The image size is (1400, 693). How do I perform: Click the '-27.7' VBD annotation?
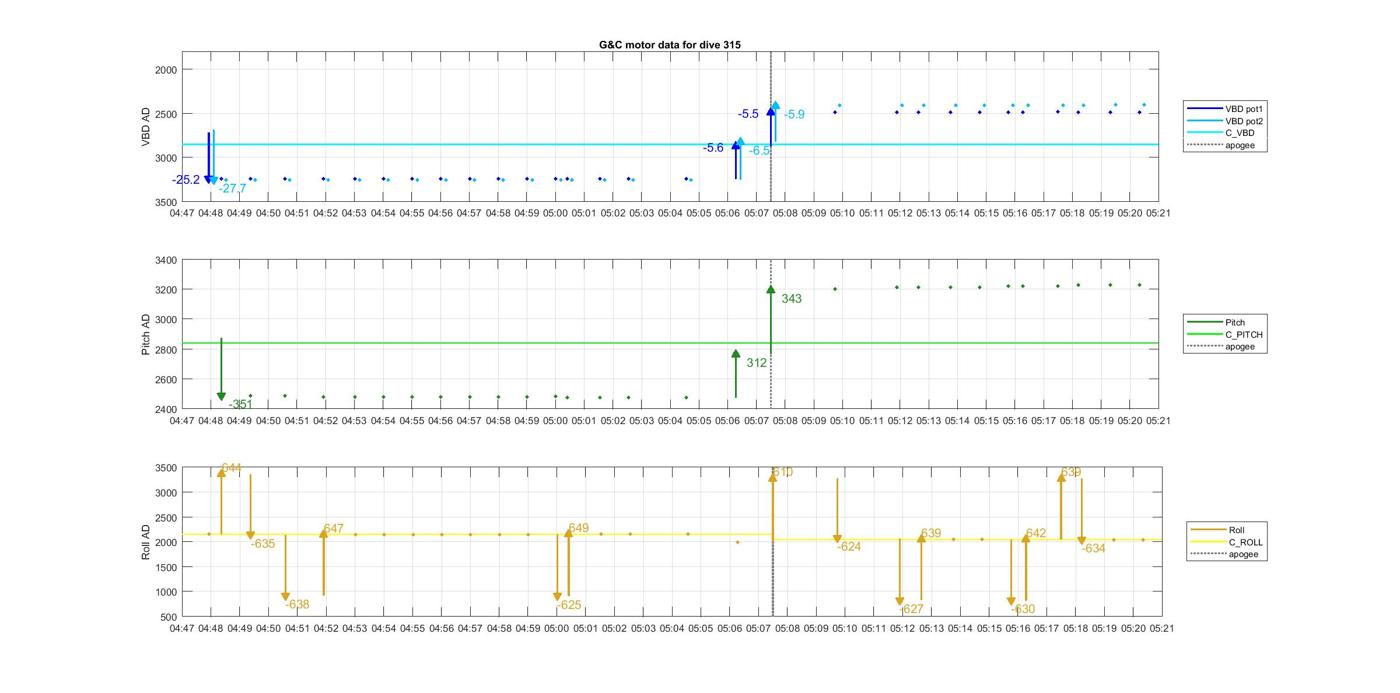232,188
